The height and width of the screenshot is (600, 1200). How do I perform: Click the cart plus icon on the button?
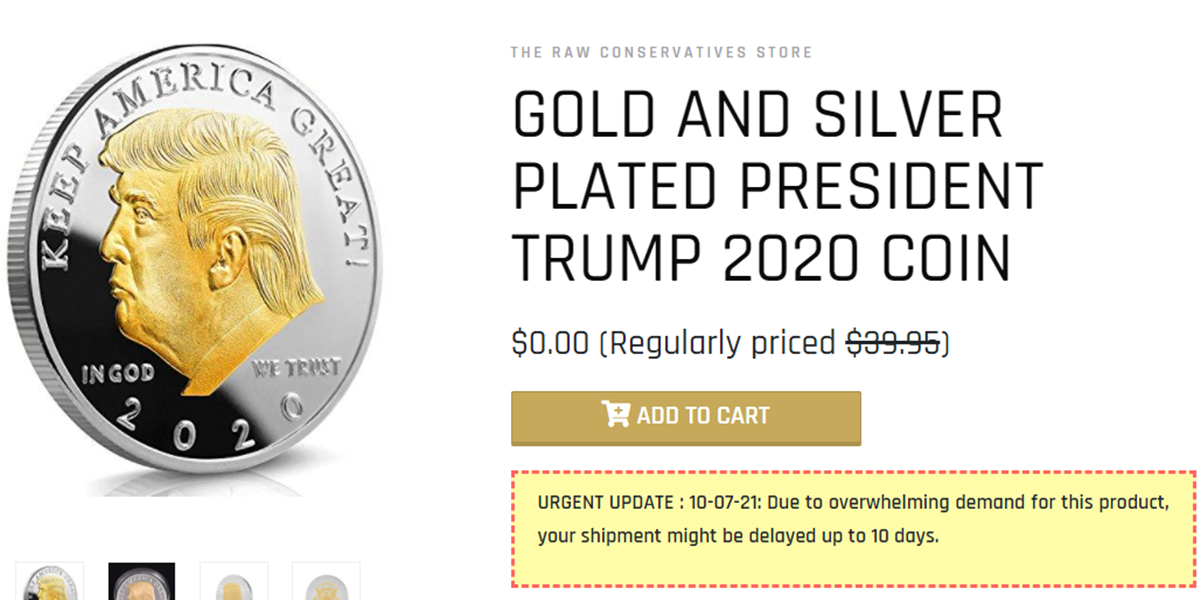pos(616,415)
